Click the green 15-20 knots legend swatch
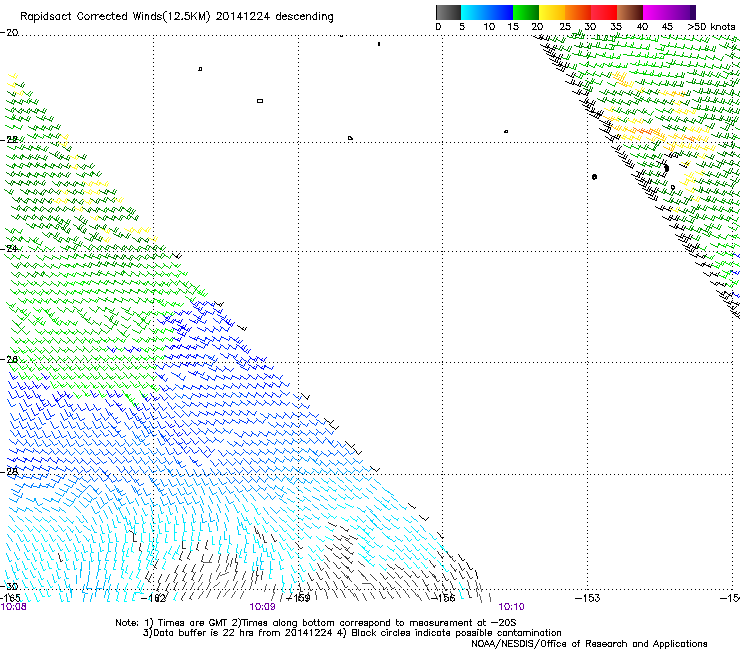 526,12
